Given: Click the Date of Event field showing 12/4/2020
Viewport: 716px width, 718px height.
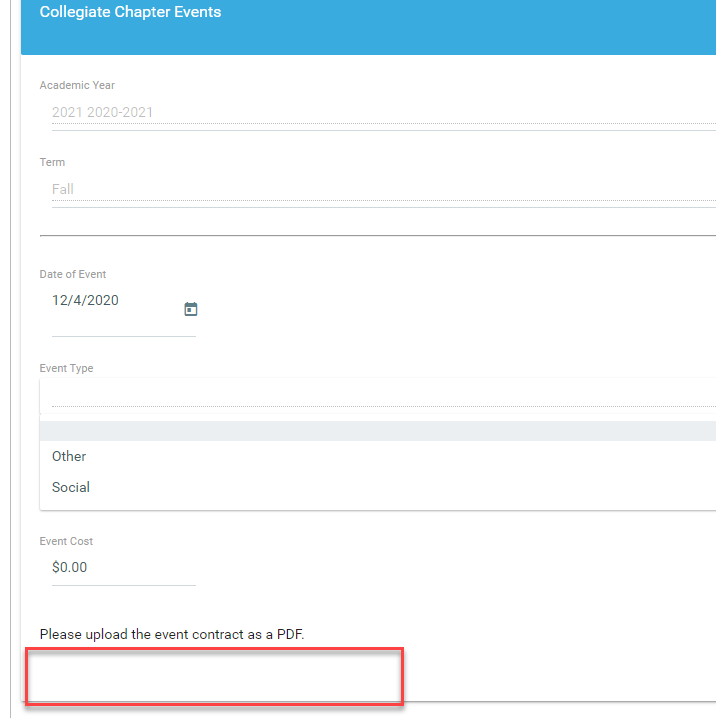Looking at the screenshot, I should 110,301.
